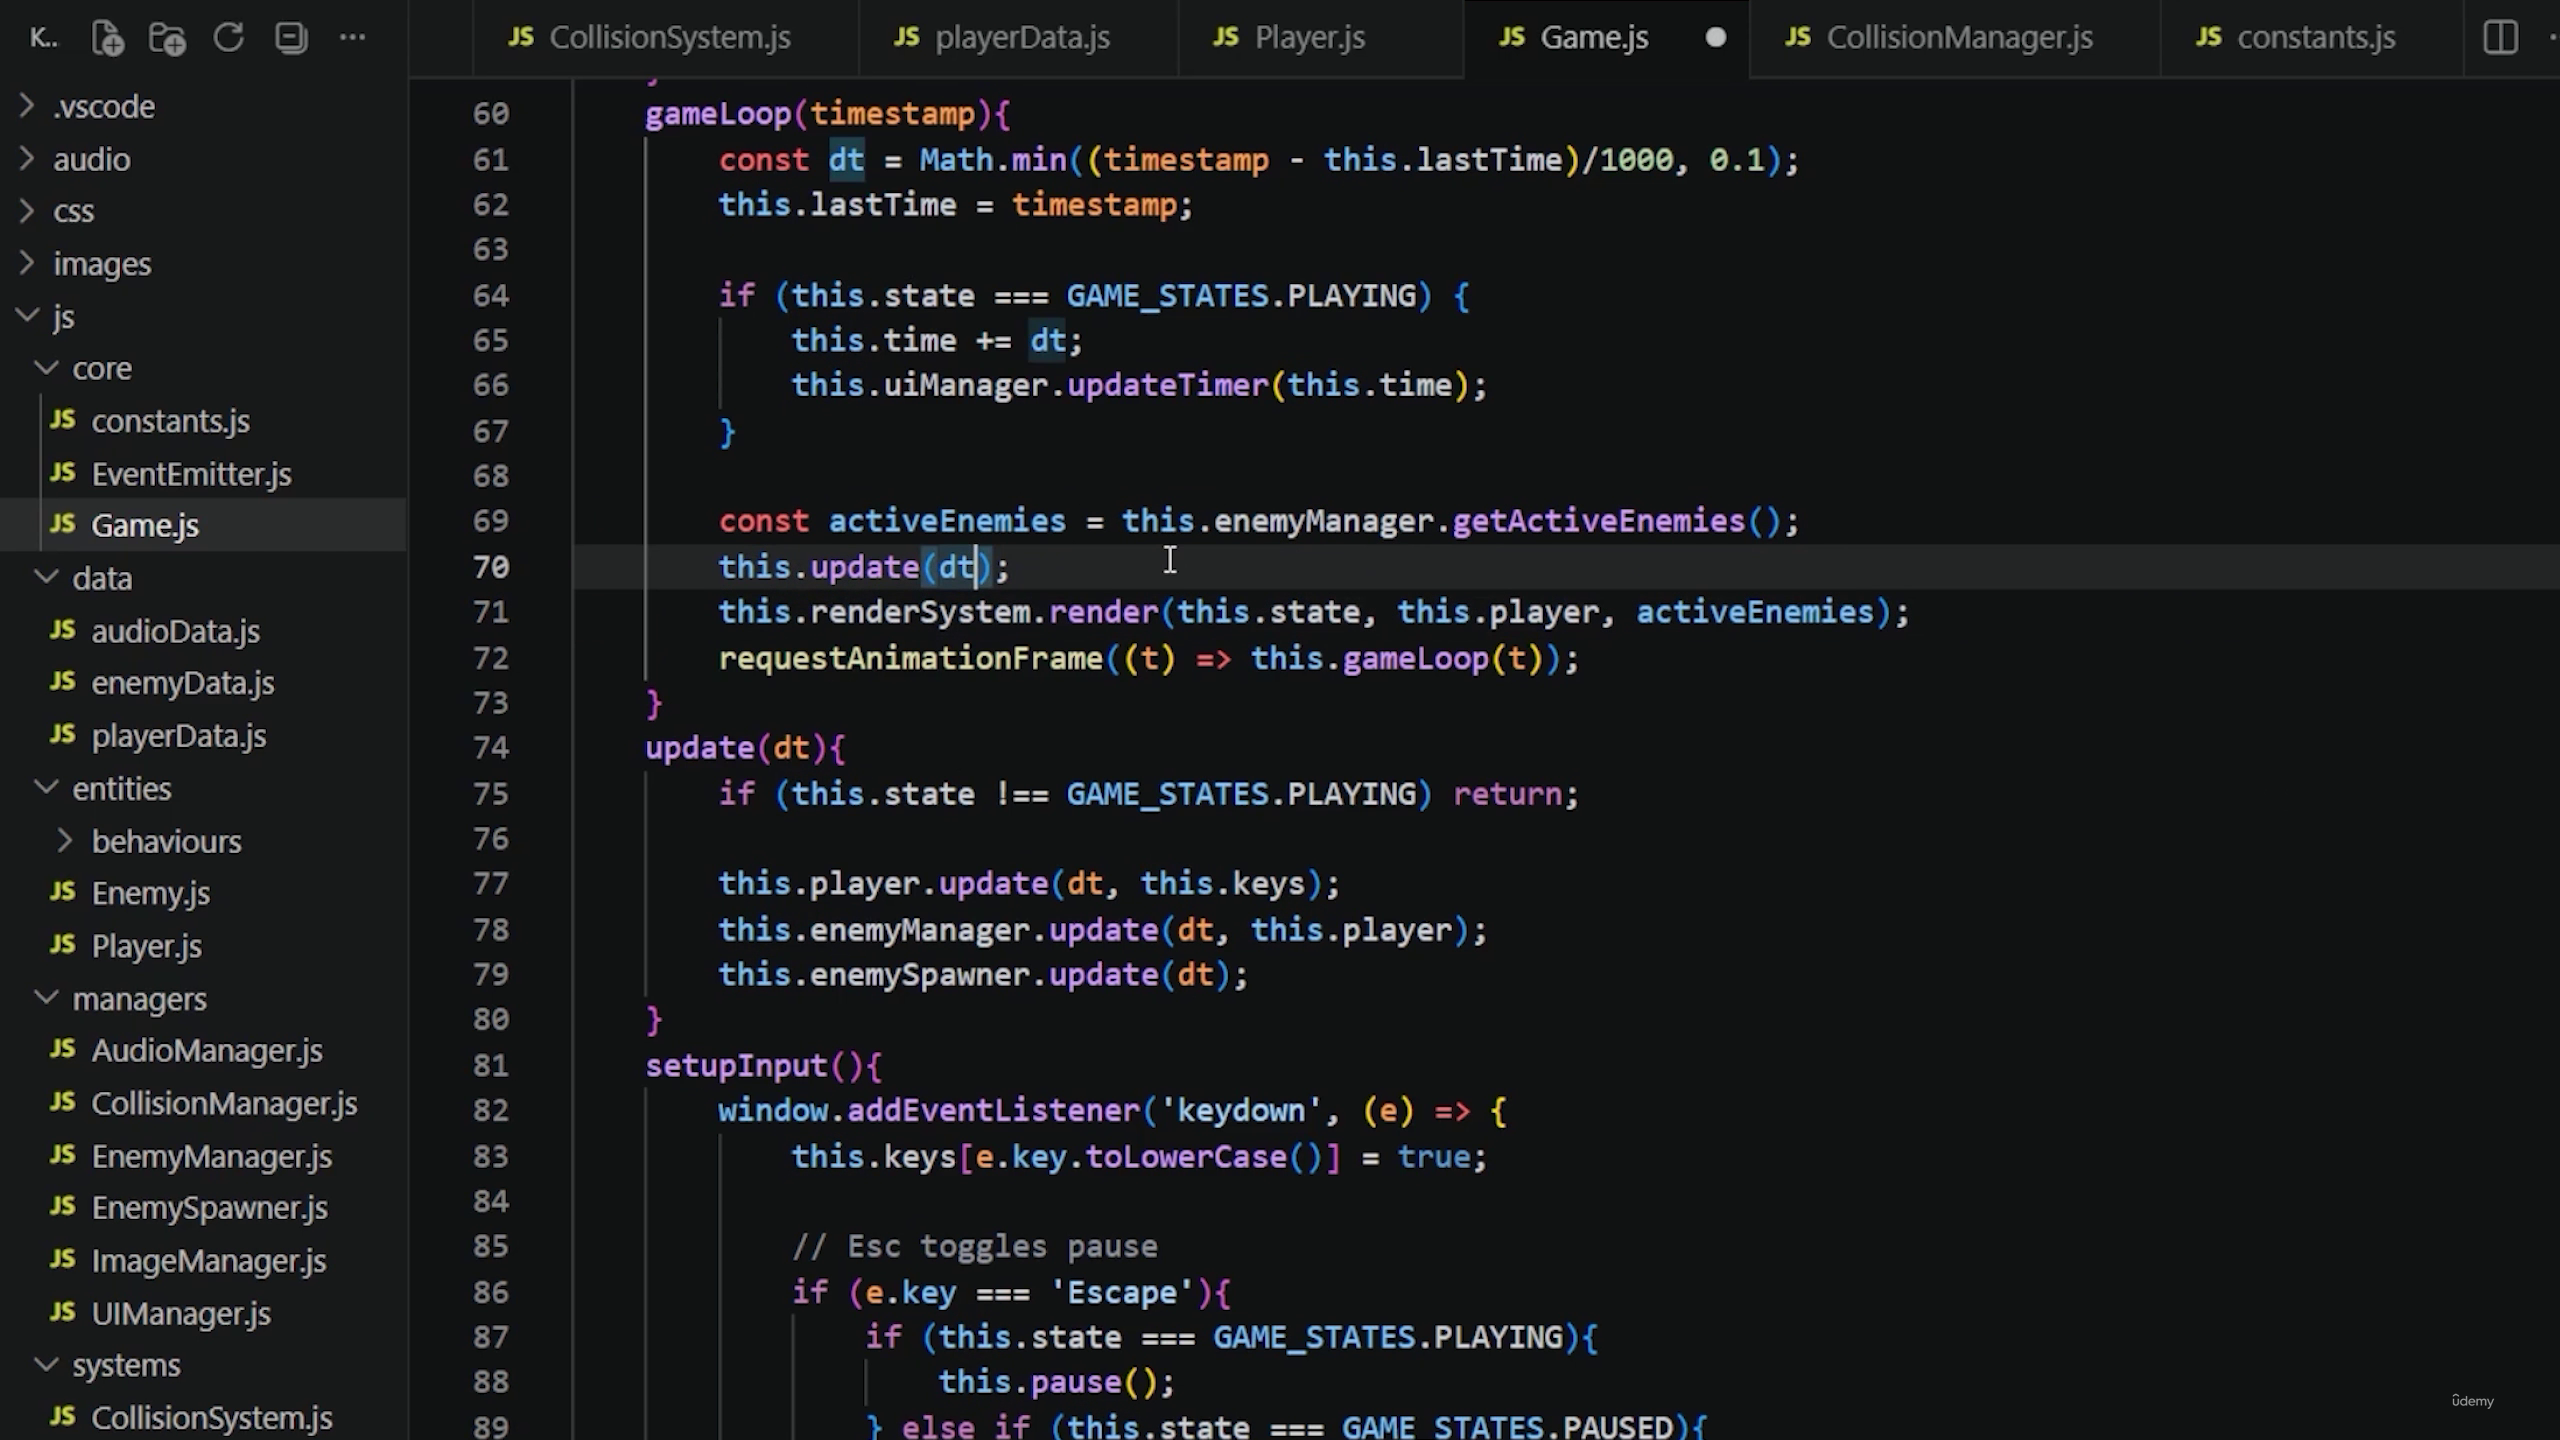
Task: Open CollisionManager.js in managers folder
Action: 203,1103
